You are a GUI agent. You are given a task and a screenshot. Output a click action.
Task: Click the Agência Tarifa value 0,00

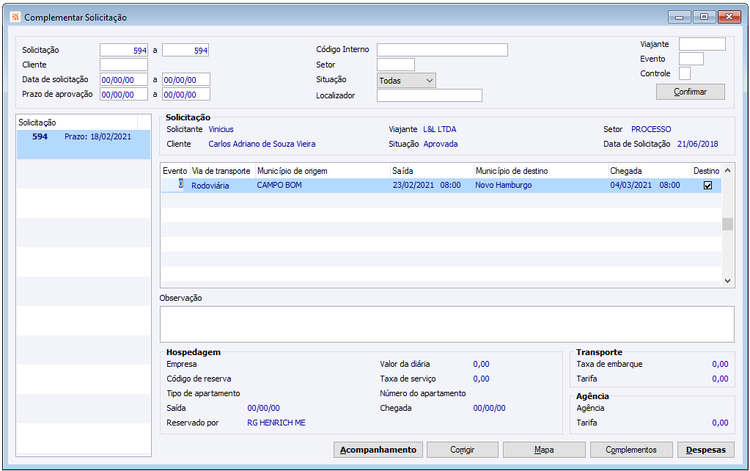(720, 423)
